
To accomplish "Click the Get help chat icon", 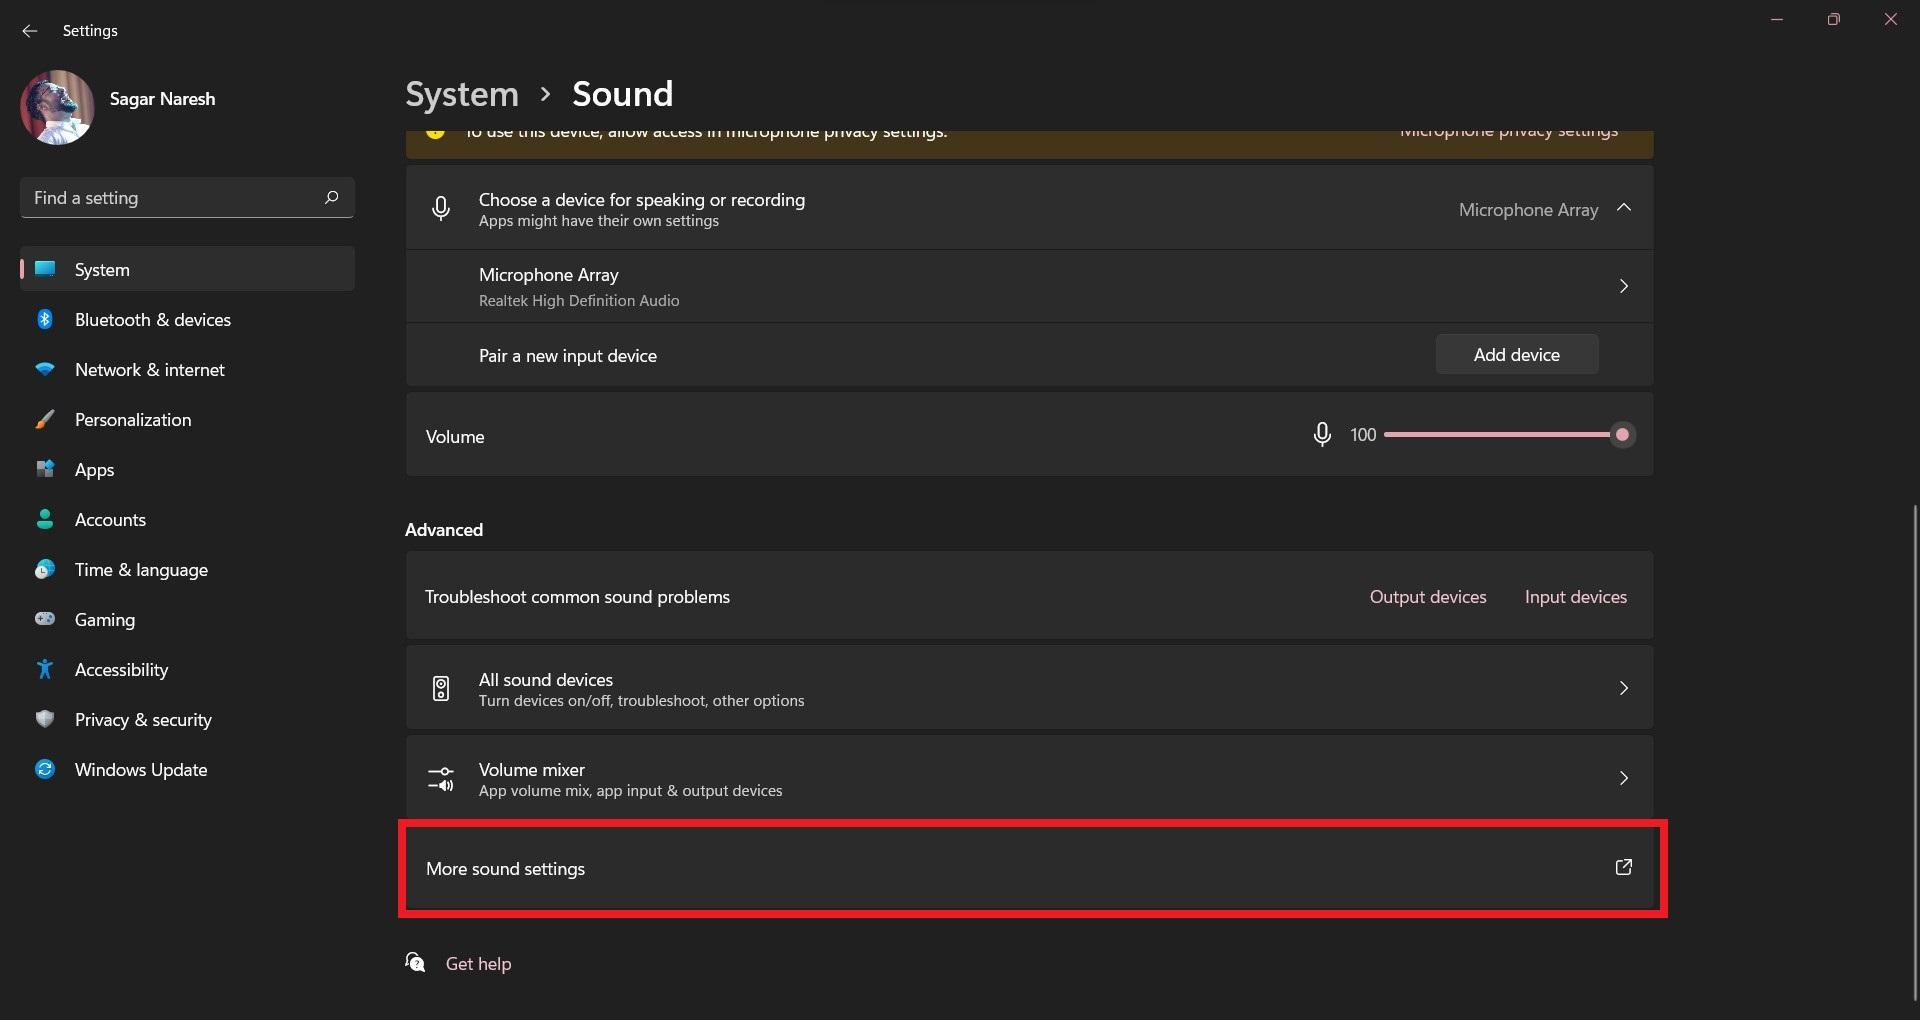I will pos(415,963).
